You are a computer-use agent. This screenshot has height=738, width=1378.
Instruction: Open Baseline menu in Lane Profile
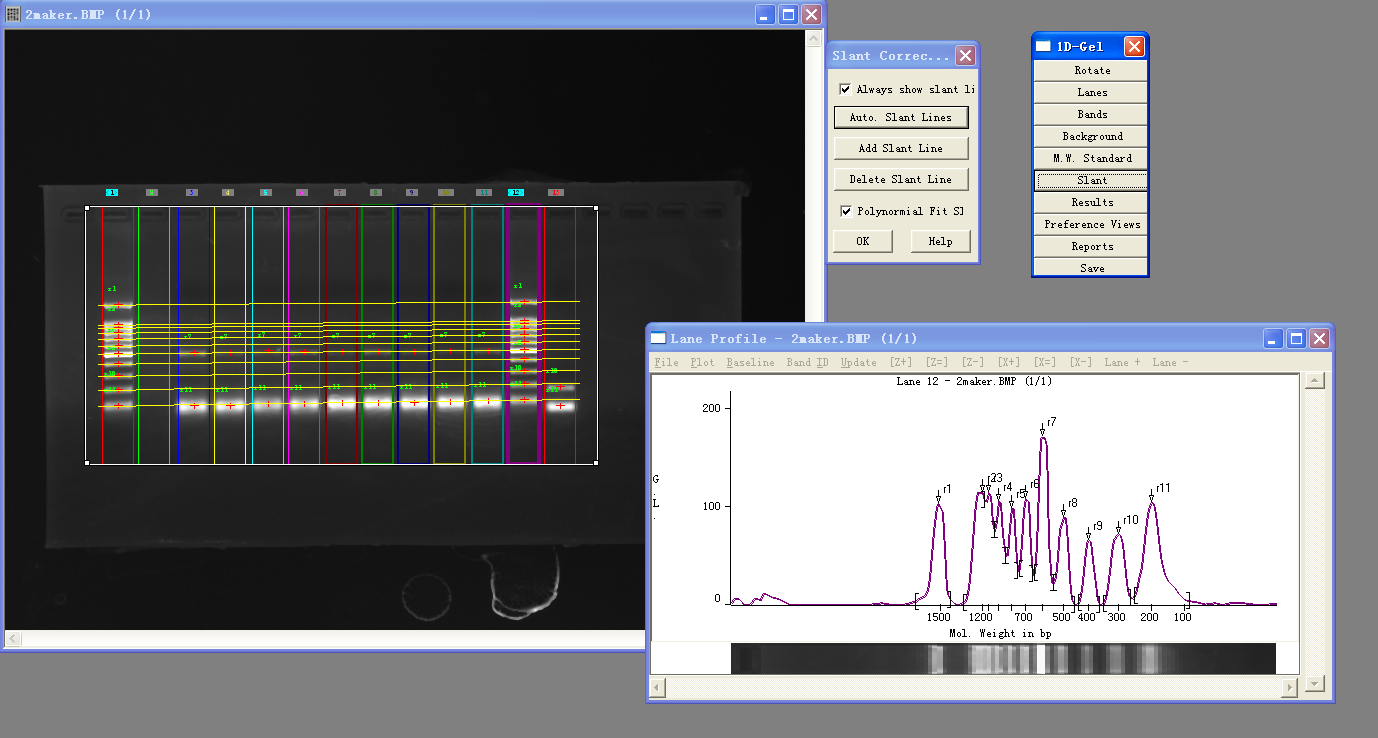(x=750, y=362)
